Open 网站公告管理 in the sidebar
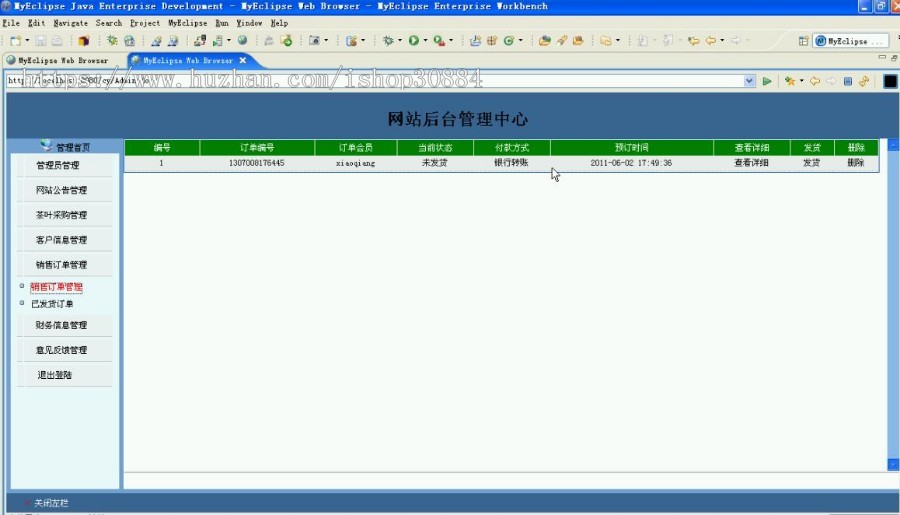 click(x=61, y=190)
